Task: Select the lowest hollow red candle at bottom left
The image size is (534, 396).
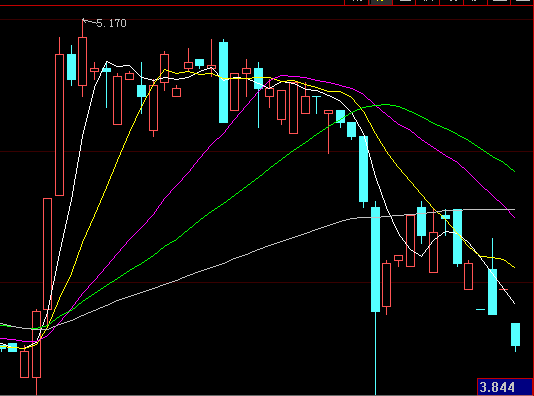Action: pyautogui.click(x=24, y=364)
